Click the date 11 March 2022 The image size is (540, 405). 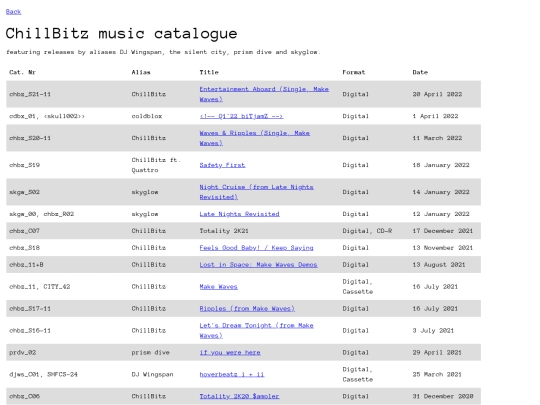[437, 138]
